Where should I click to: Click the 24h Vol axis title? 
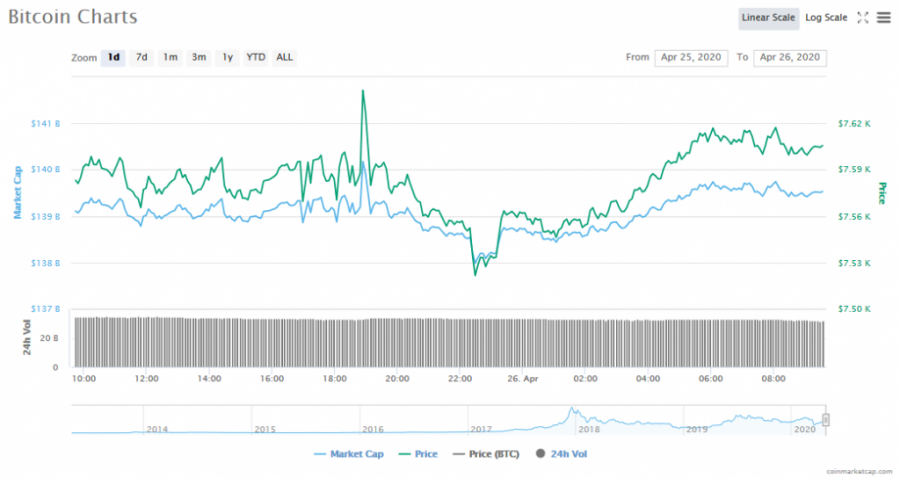(x=26, y=337)
